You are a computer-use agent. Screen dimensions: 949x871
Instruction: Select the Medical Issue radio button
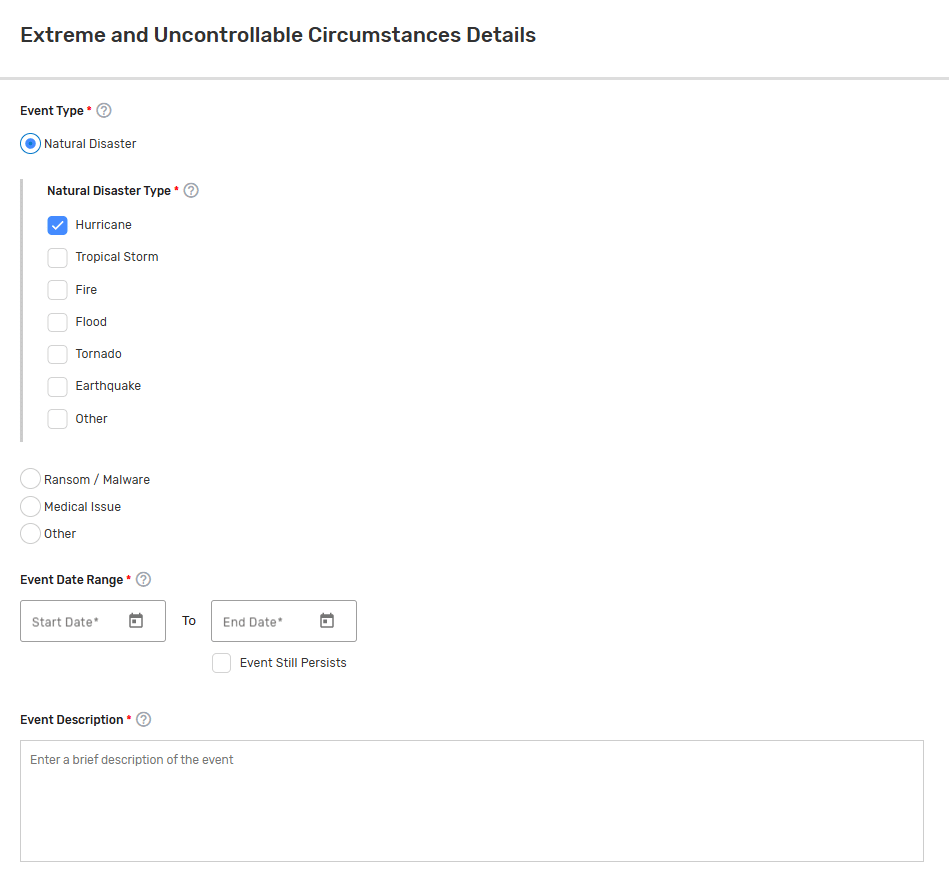click(30, 506)
